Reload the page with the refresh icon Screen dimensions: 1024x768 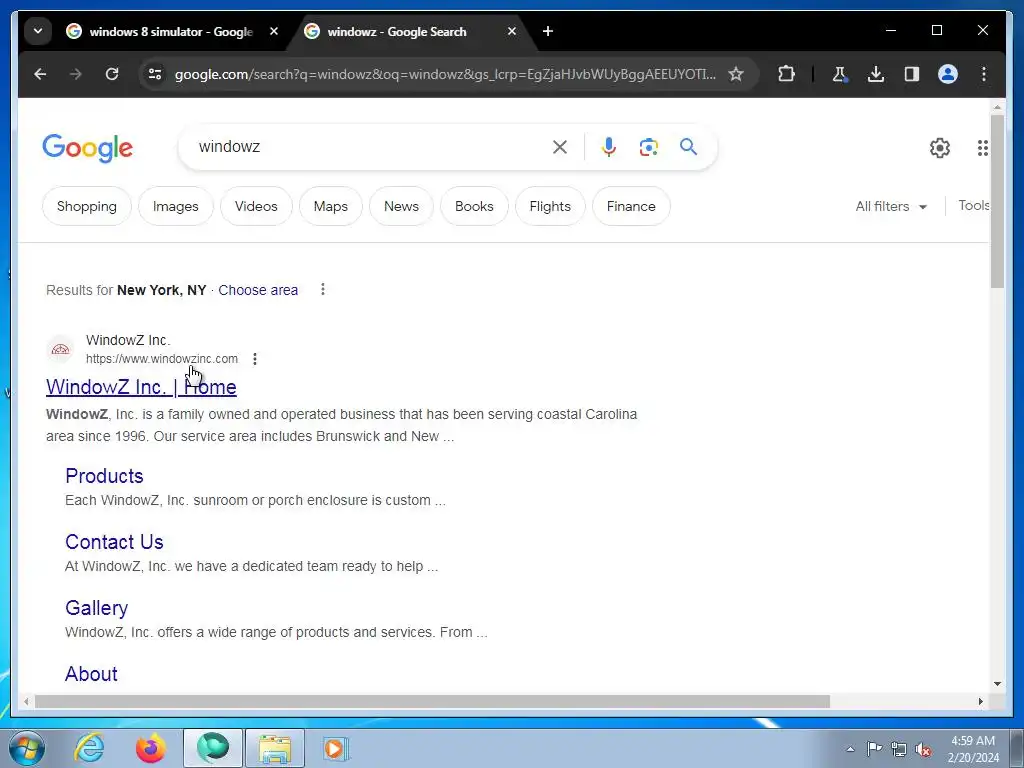click(112, 74)
